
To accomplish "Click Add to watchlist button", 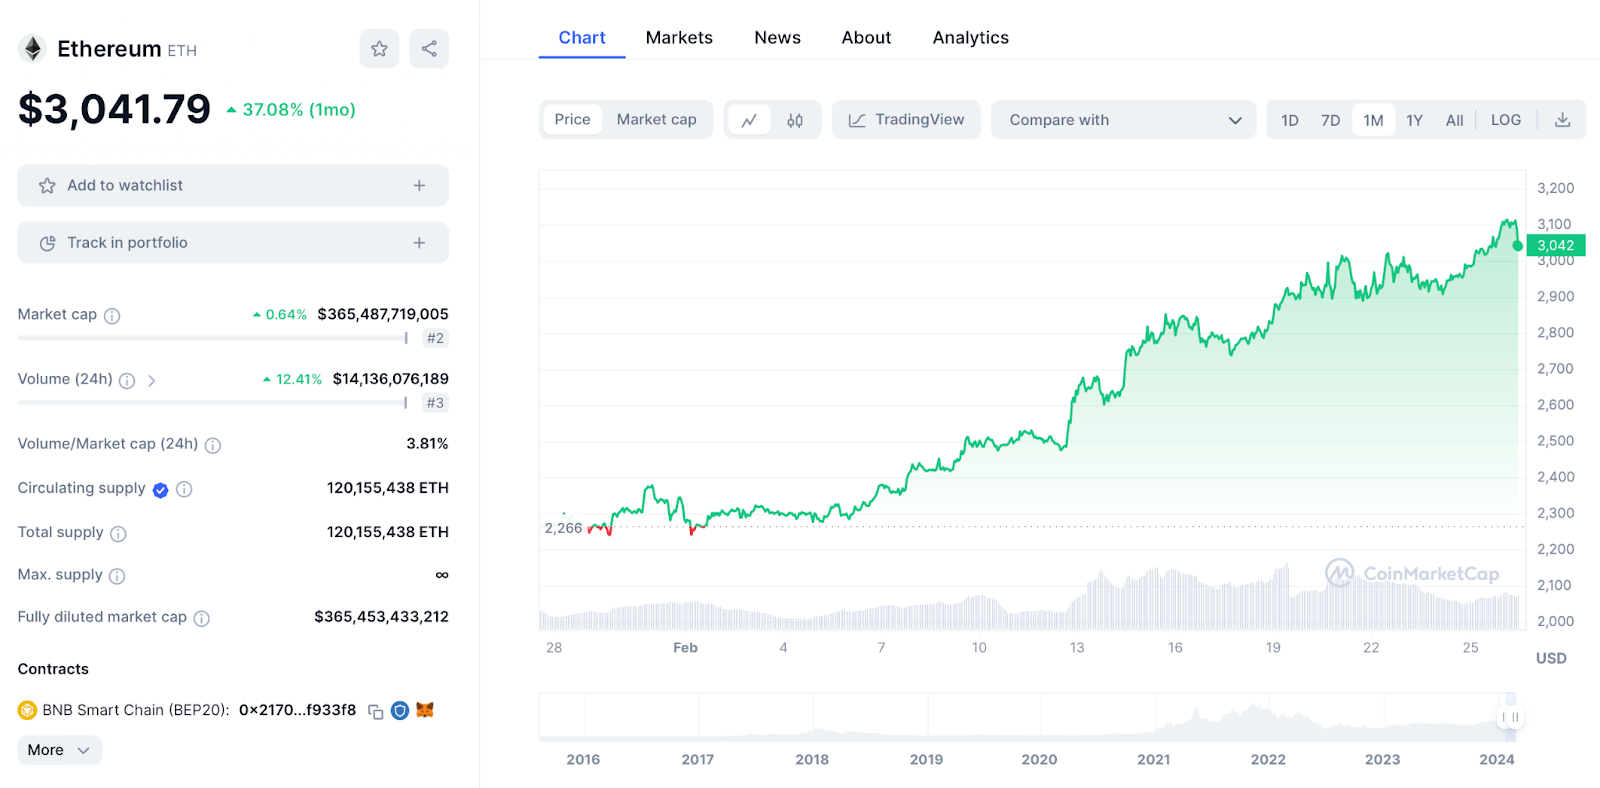I will pyautogui.click(x=233, y=185).
